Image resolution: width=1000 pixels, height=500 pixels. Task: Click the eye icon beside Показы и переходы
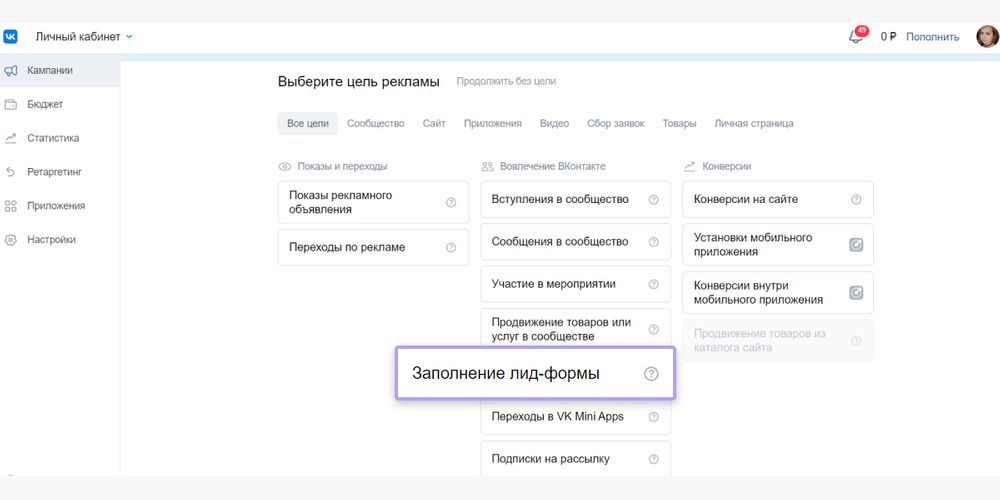click(x=284, y=166)
